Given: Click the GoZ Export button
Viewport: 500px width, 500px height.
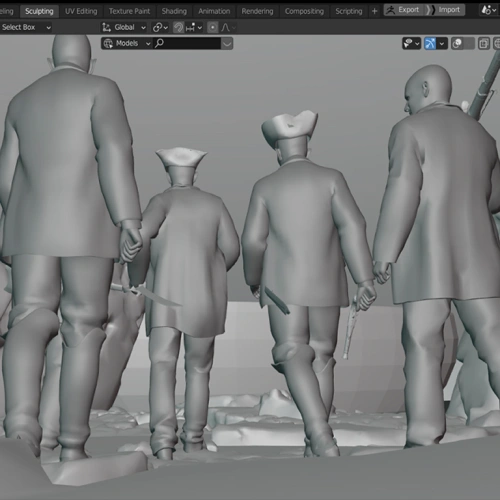Looking at the screenshot, I should 404,10.
